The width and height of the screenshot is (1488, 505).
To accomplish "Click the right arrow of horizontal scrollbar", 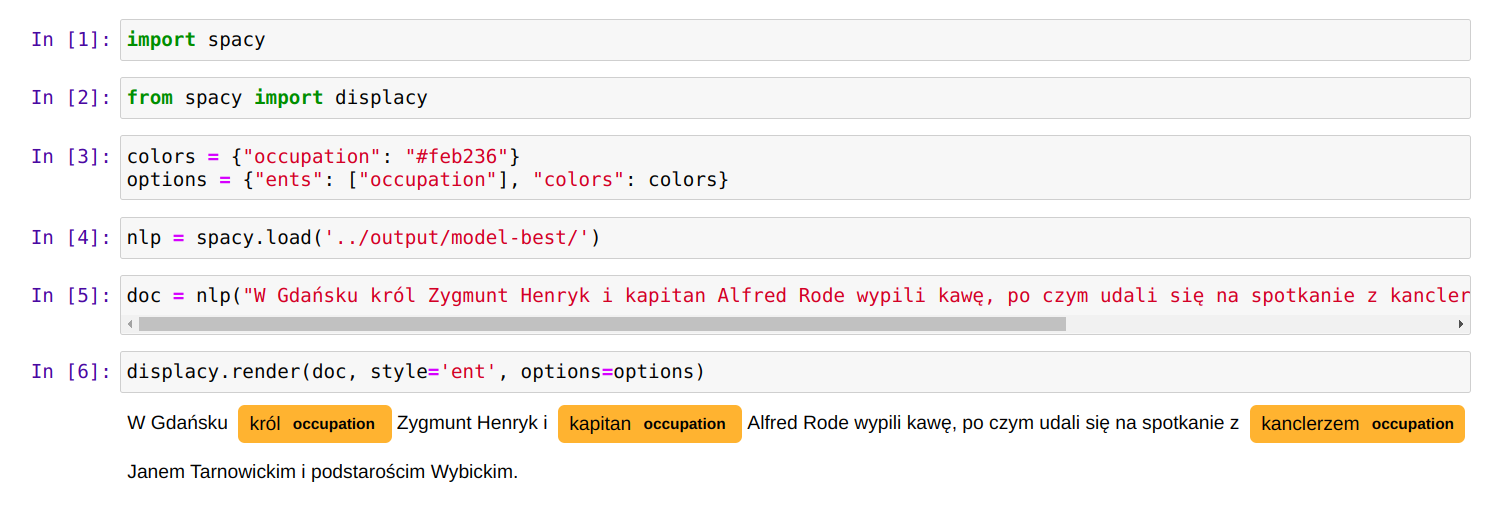I will 1461,324.
